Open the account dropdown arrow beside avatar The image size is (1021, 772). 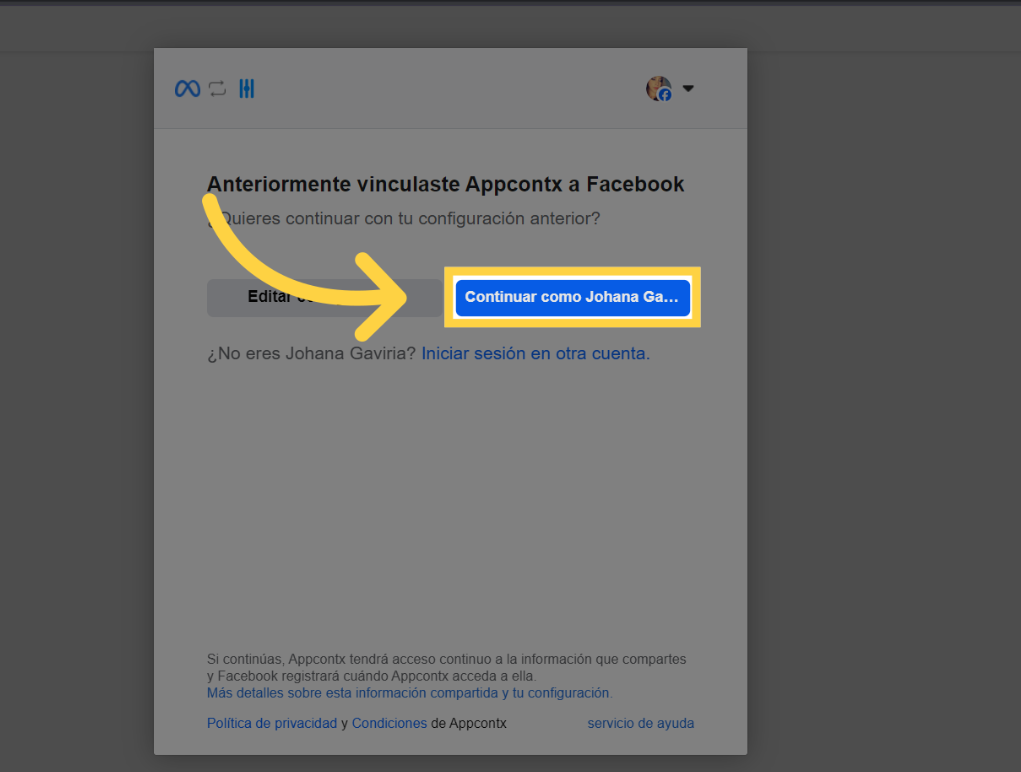click(x=688, y=89)
